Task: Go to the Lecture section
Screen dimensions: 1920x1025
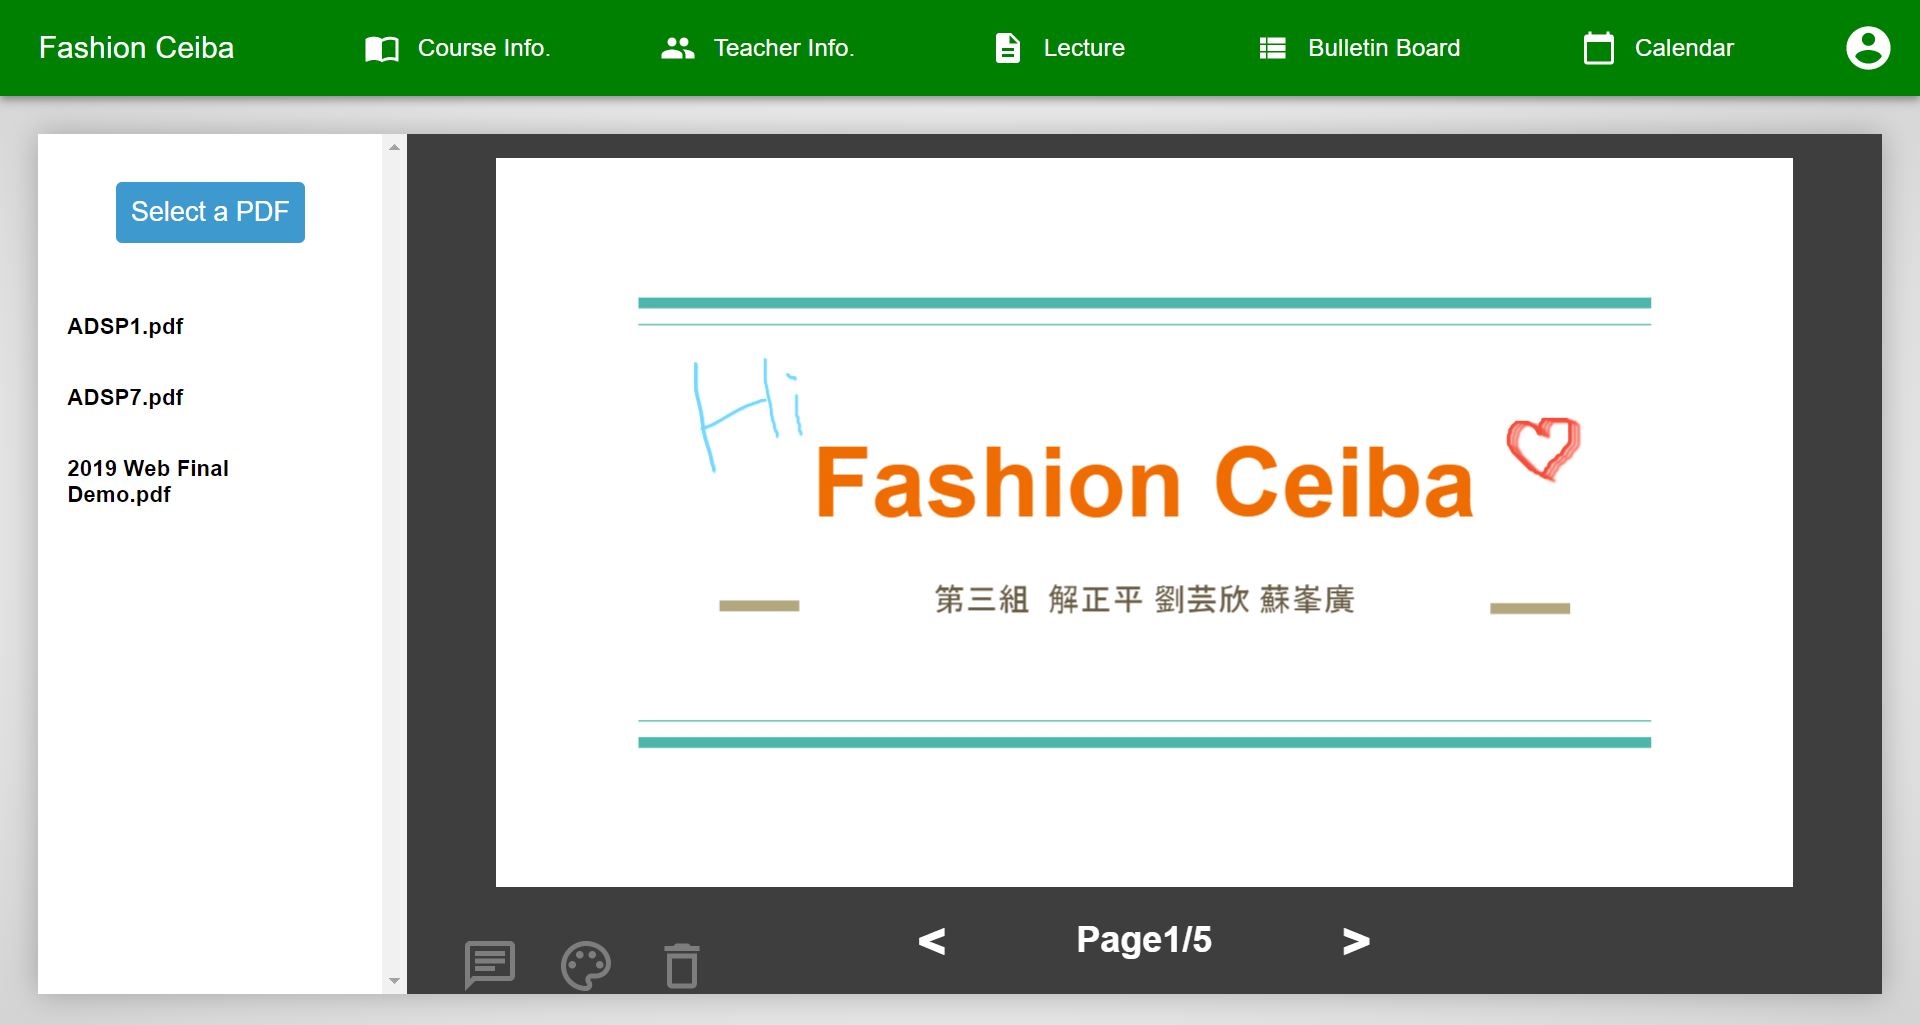Action: pyautogui.click(x=1084, y=48)
